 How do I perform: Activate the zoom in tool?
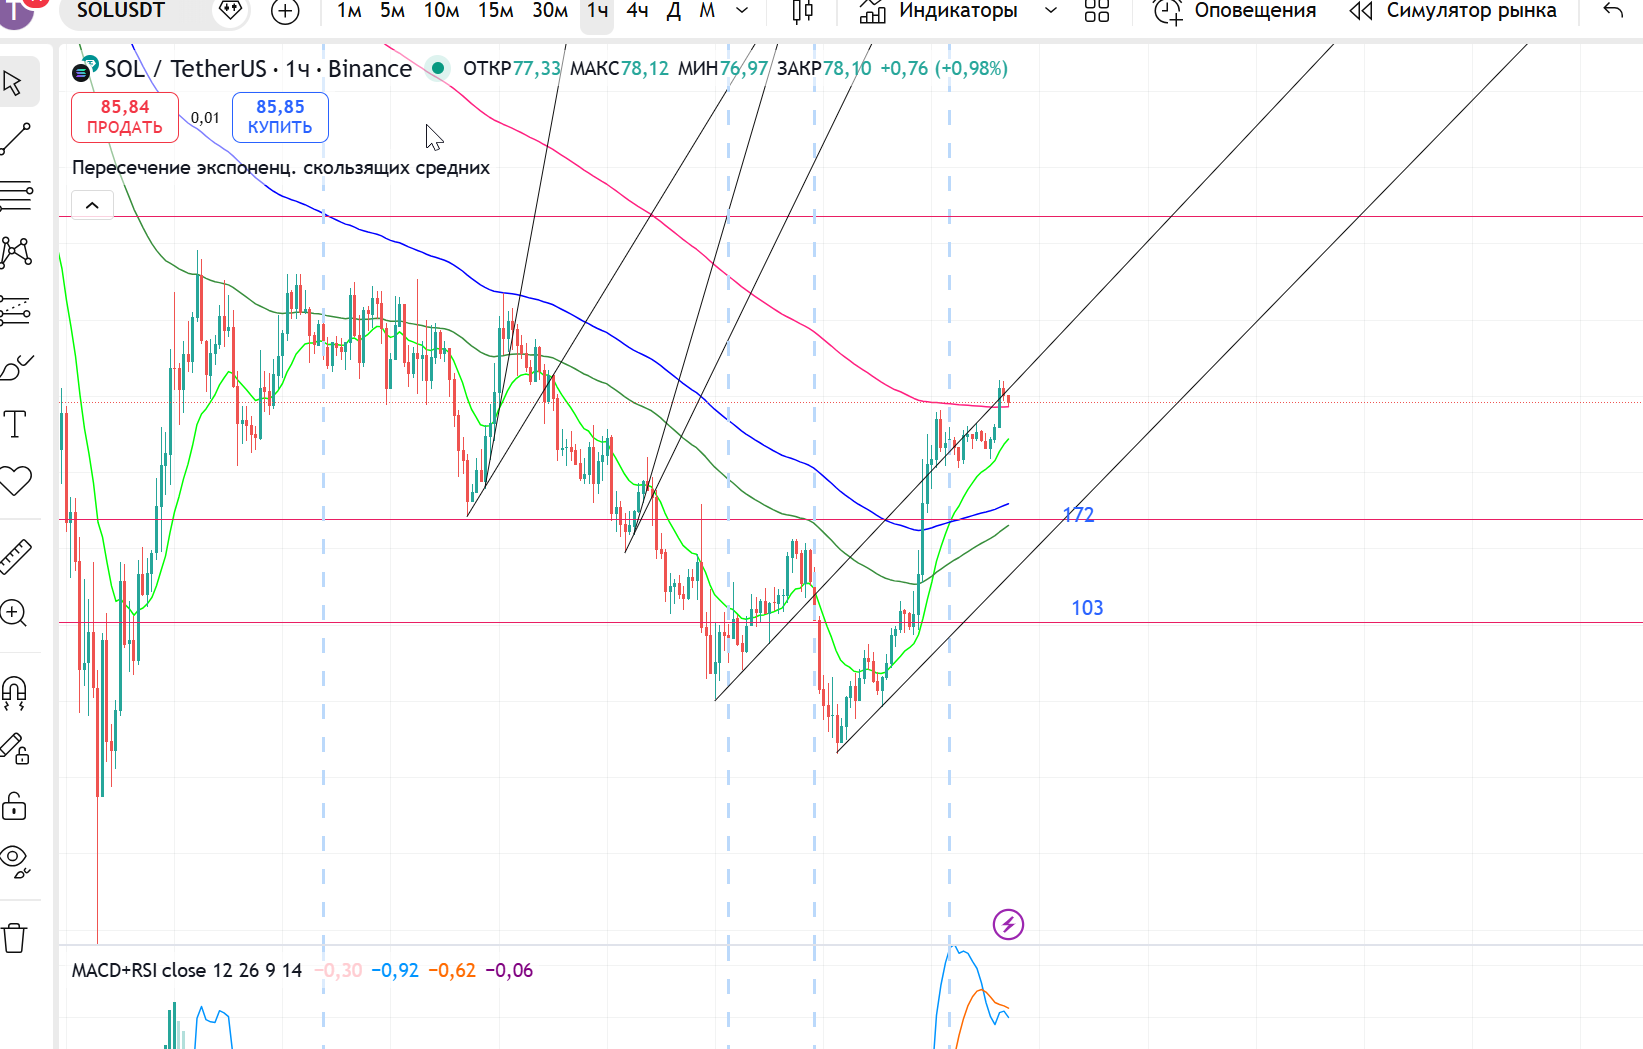[14, 613]
